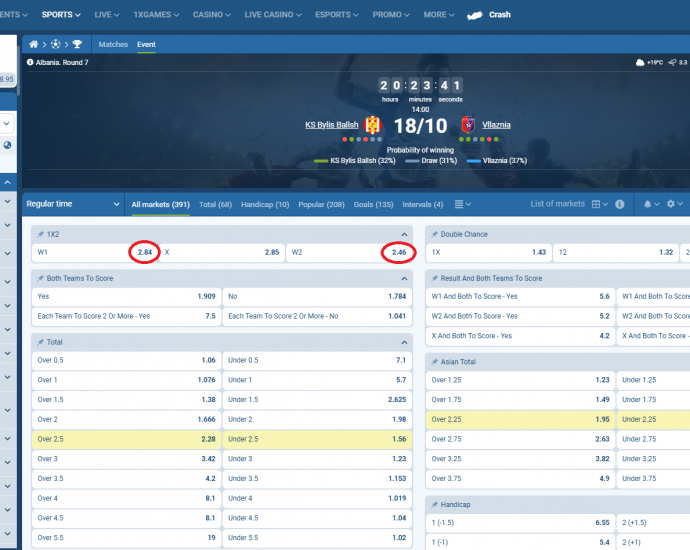The height and width of the screenshot is (550, 690).
Task: Select the Popular (208) tab
Action: point(322,204)
